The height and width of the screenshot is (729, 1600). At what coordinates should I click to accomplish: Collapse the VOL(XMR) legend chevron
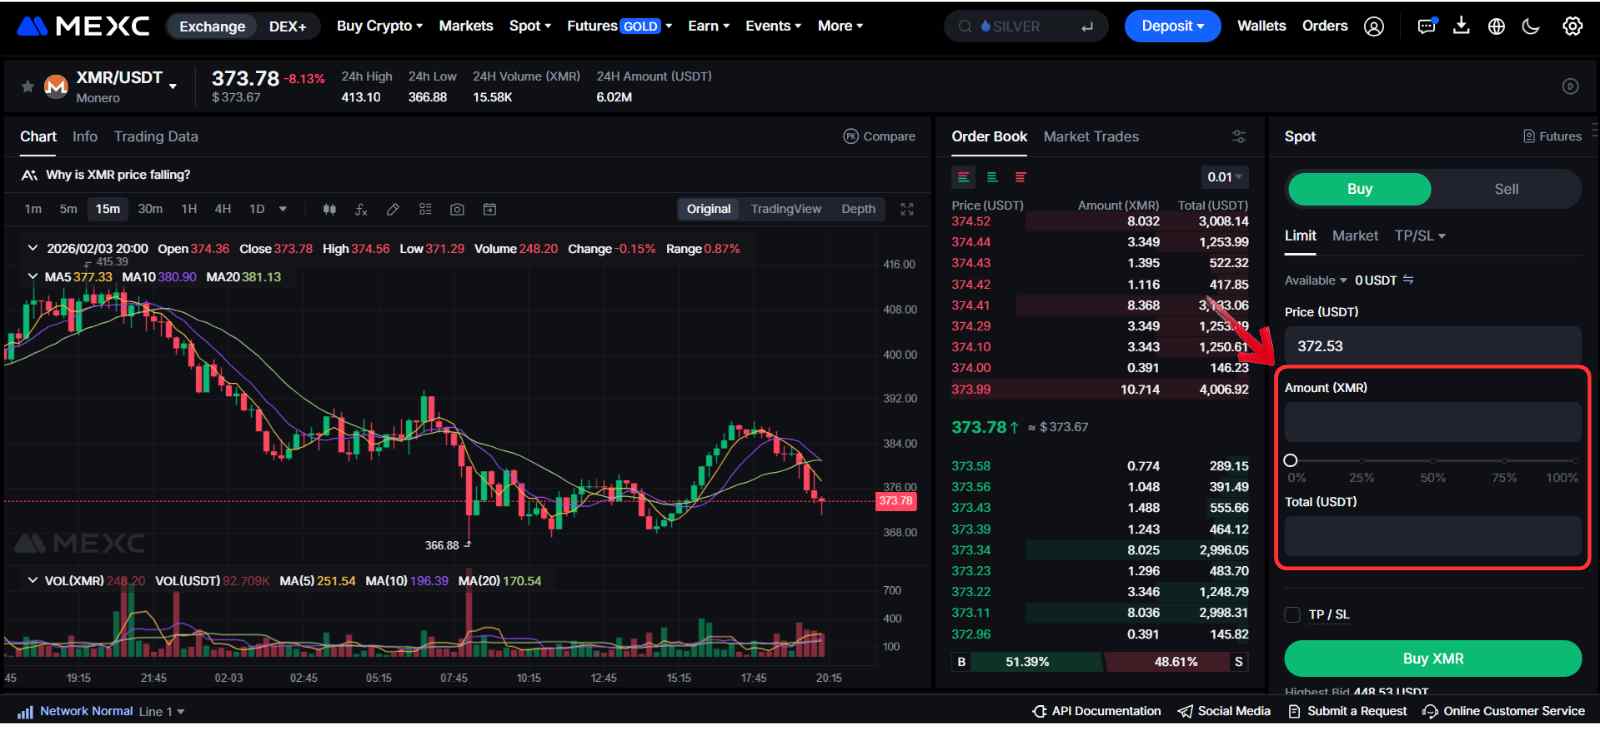click(x=32, y=580)
